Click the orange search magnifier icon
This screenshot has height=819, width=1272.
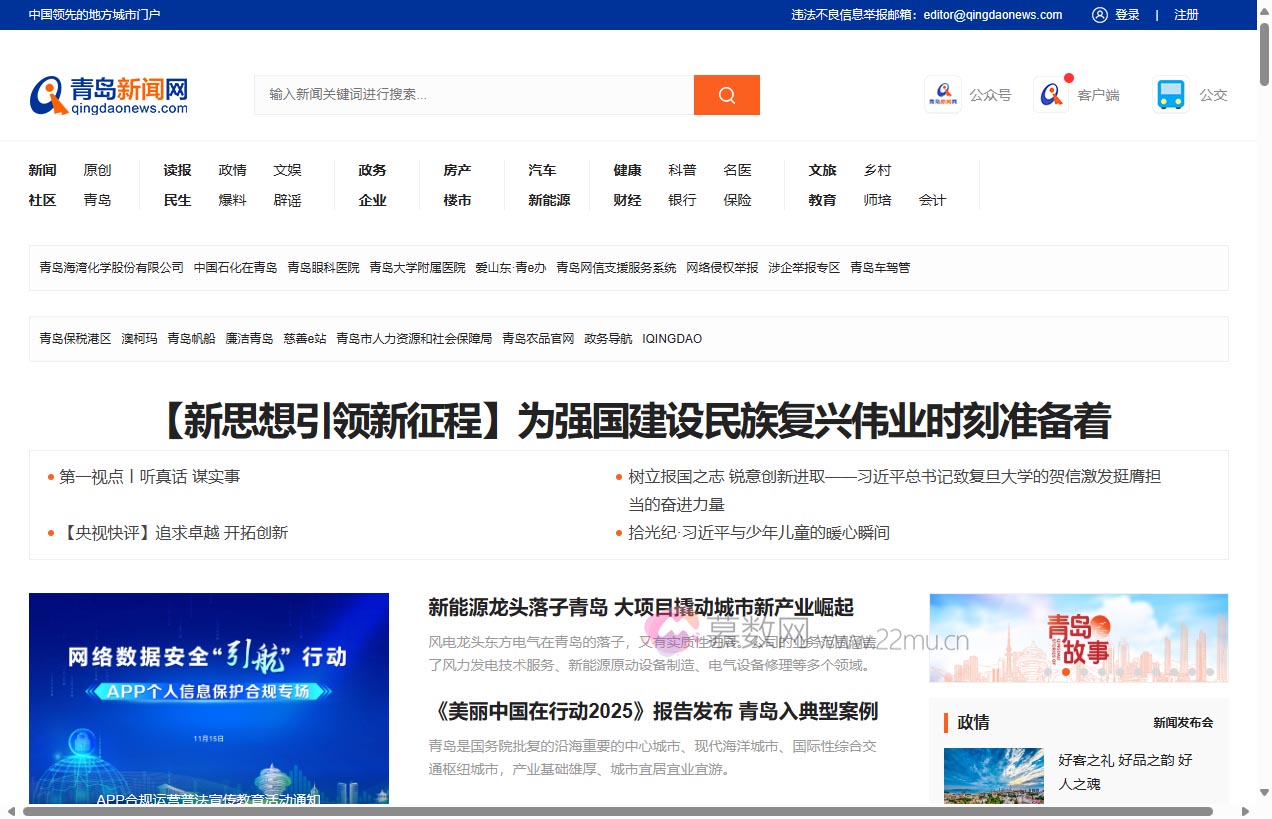(726, 95)
